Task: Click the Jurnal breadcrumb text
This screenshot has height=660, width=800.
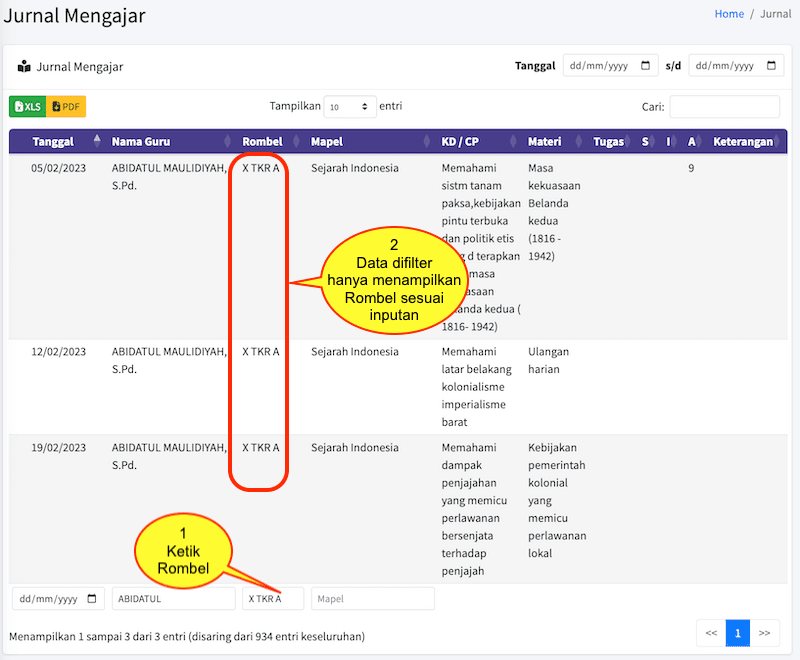Action: pyautogui.click(x=776, y=14)
